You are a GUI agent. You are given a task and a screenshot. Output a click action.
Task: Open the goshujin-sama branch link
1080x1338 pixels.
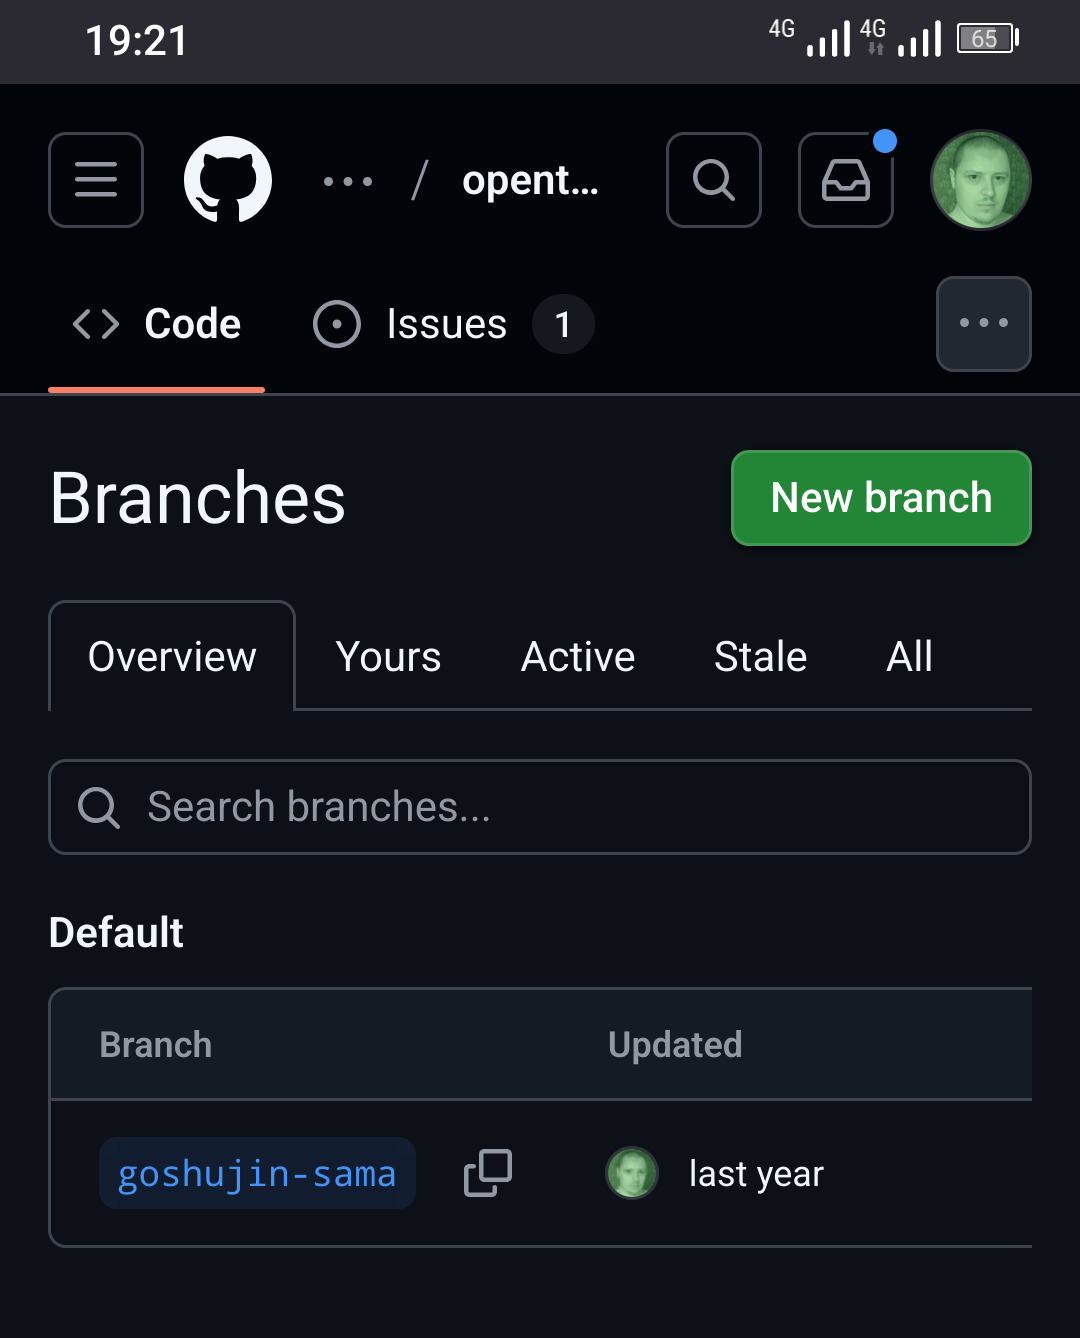point(257,1173)
